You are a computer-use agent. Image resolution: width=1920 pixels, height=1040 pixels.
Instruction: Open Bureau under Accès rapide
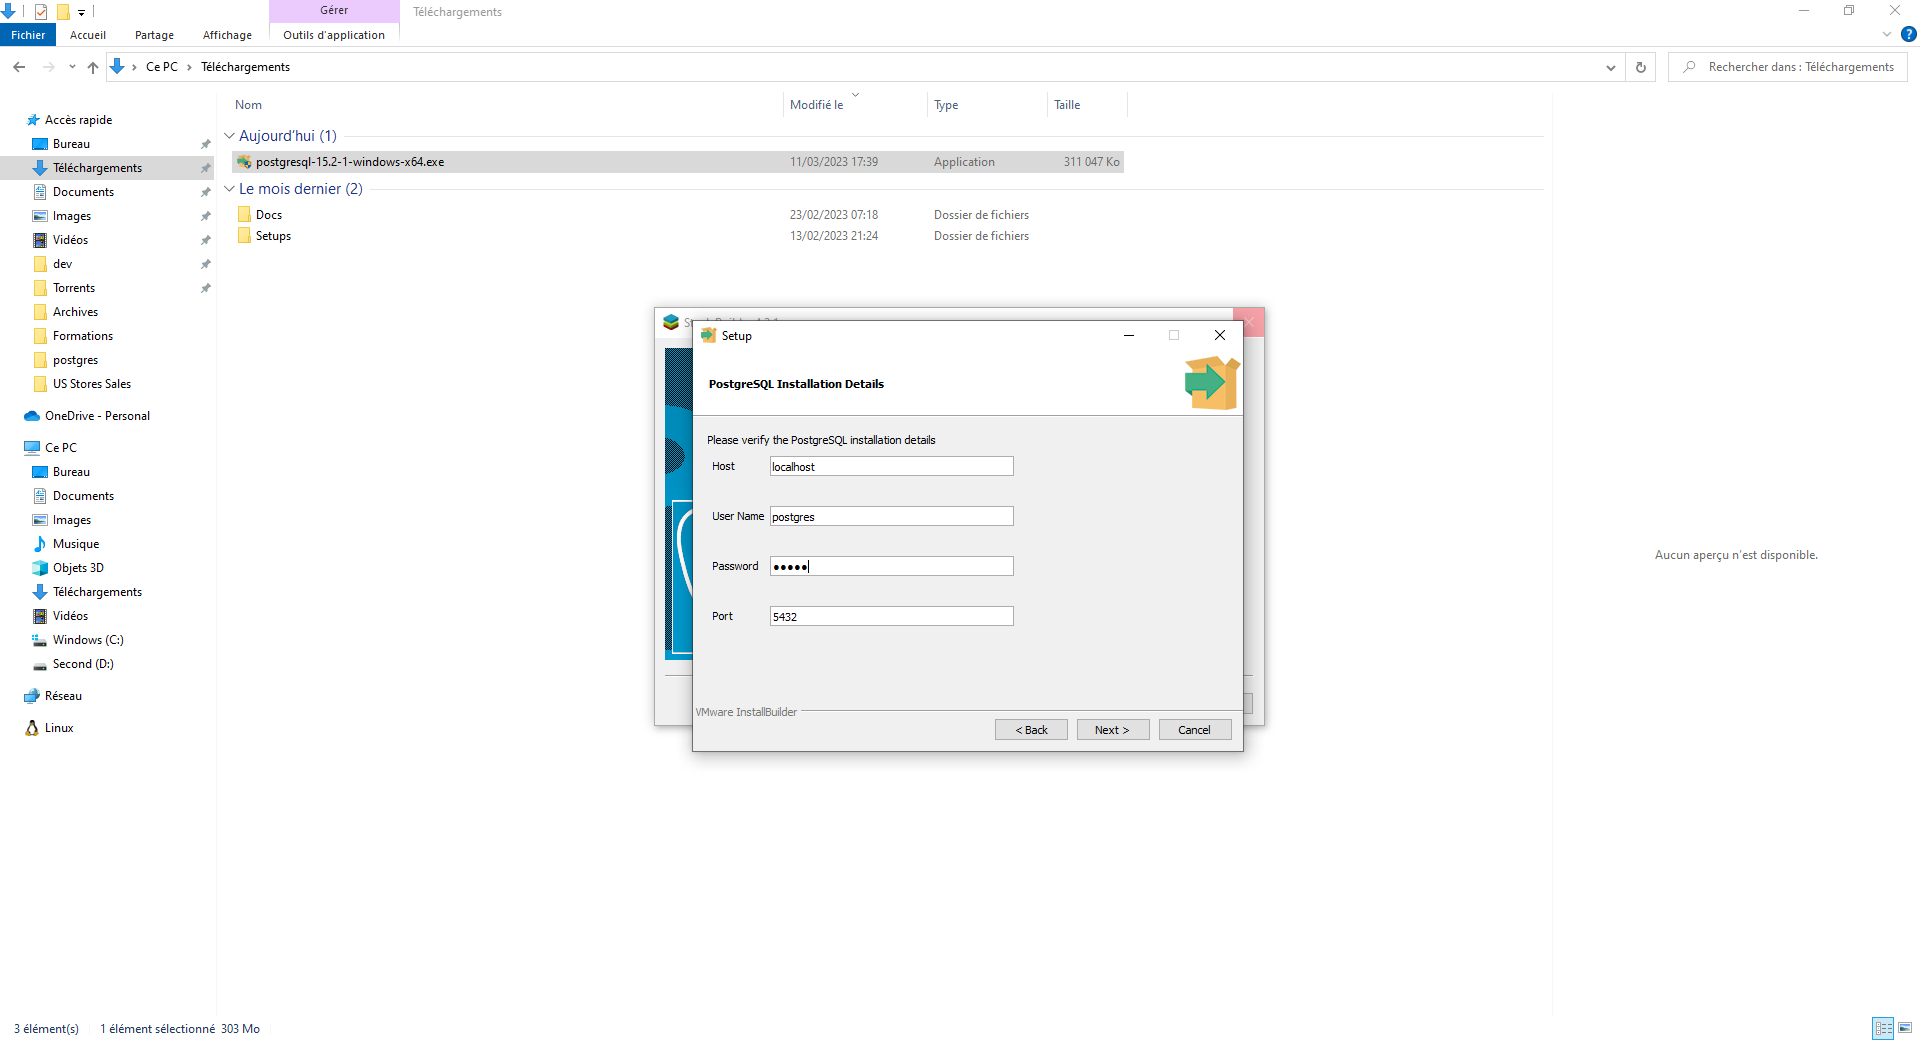pyautogui.click(x=71, y=144)
